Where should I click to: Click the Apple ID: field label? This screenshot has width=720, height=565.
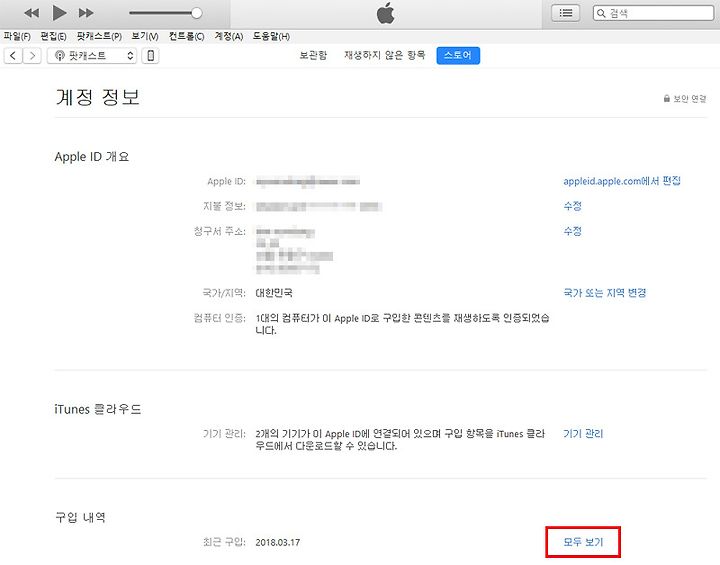pyautogui.click(x=226, y=181)
